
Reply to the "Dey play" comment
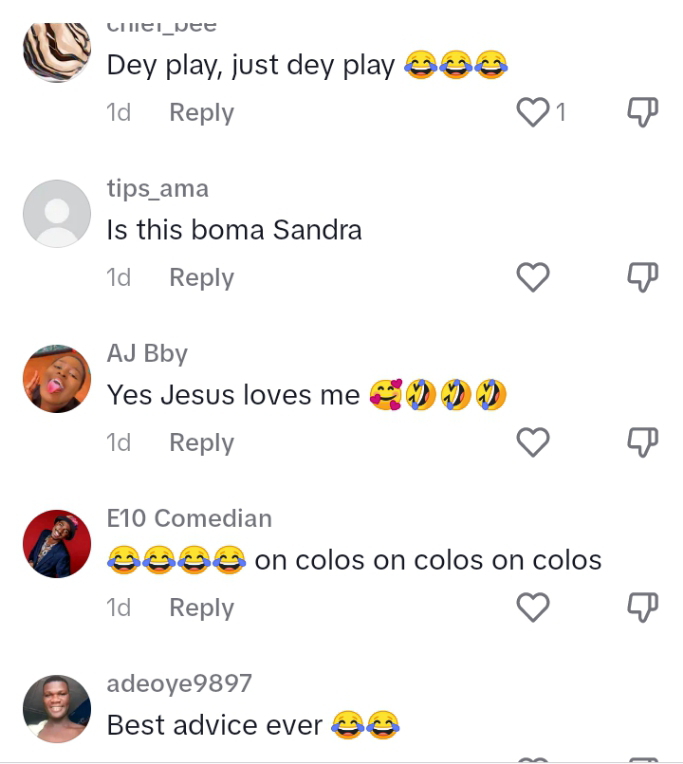click(x=202, y=113)
